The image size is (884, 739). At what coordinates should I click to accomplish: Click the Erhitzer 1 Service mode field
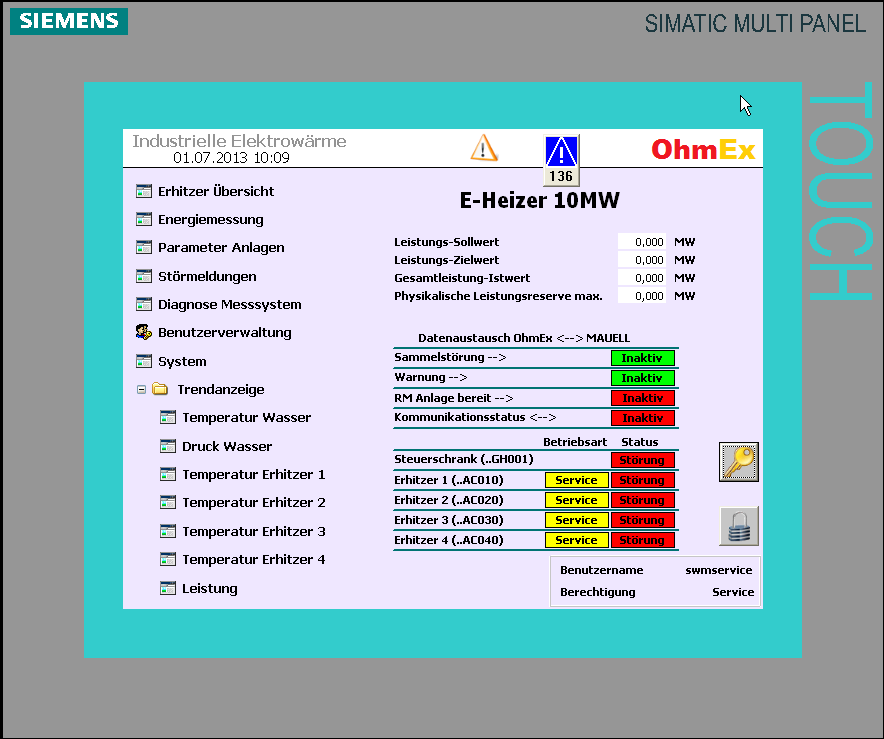(576, 480)
